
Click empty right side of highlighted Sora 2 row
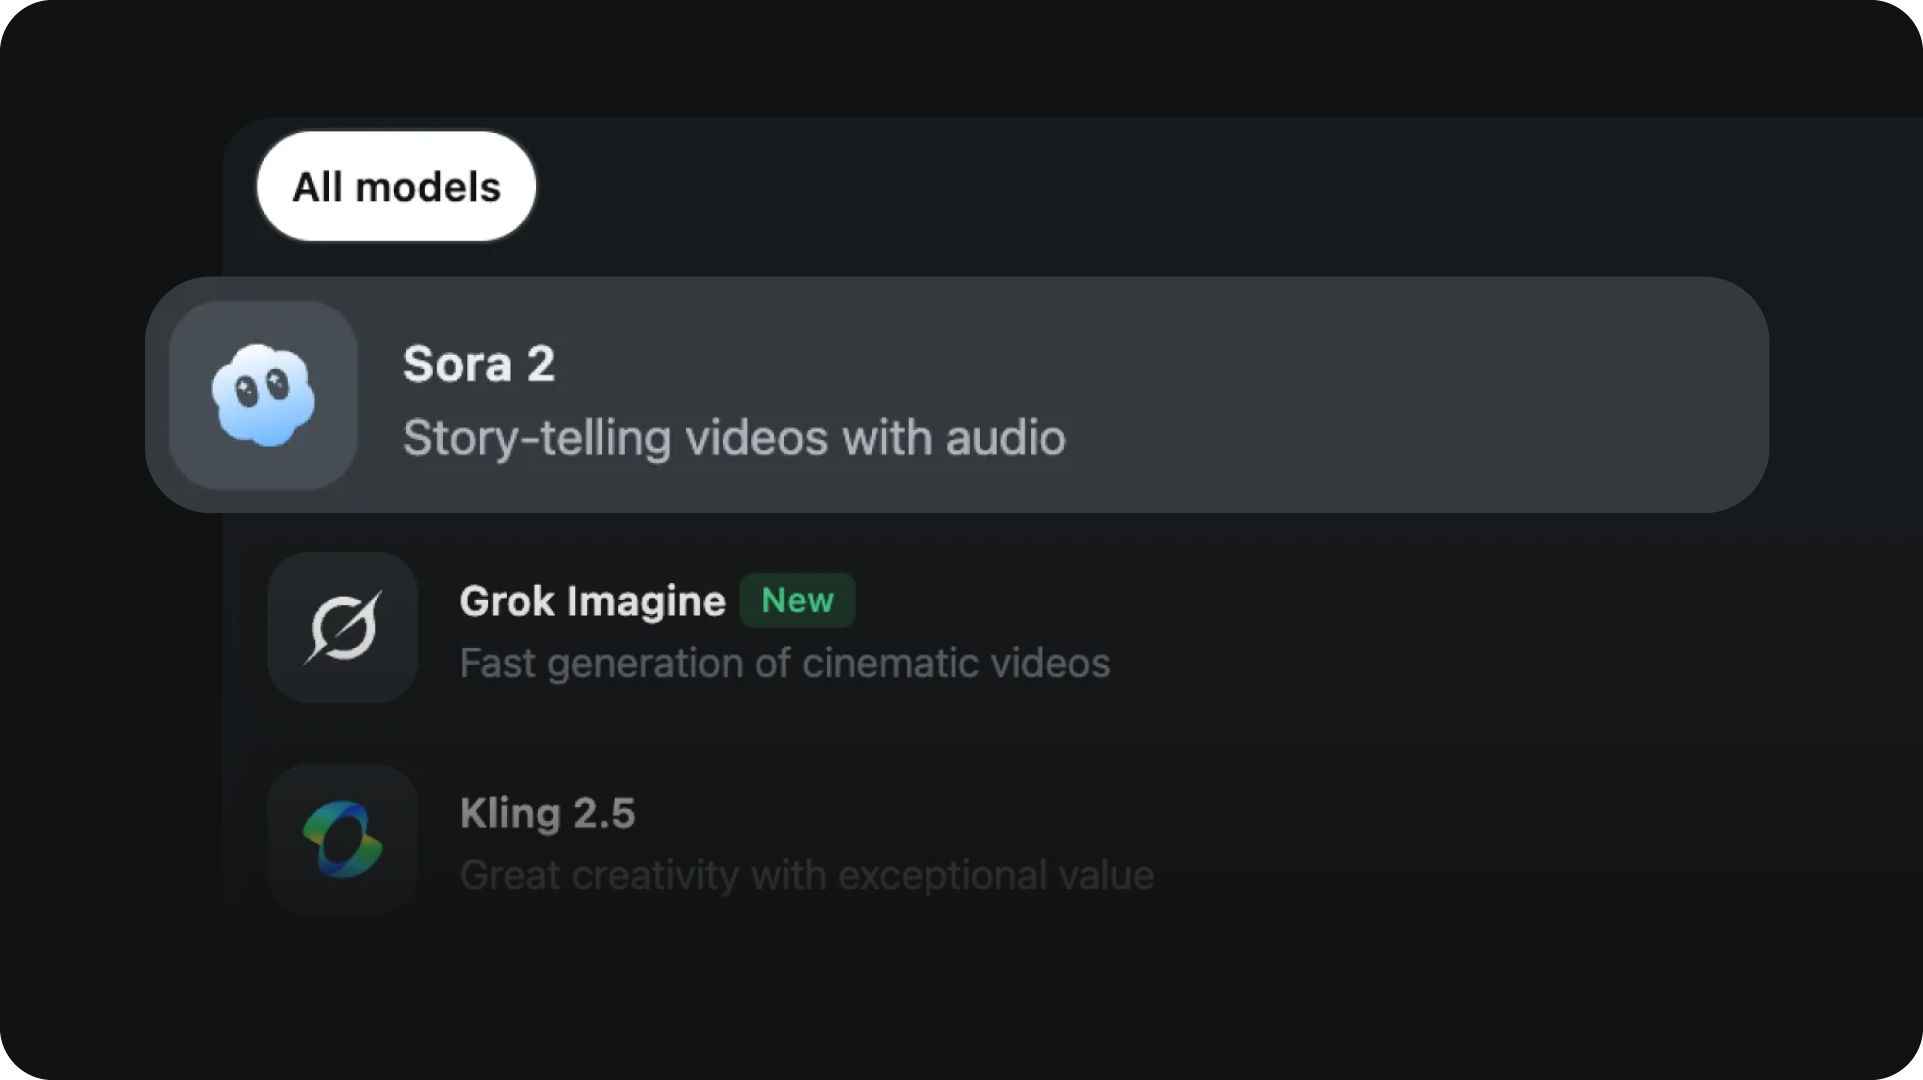click(1450, 395)
